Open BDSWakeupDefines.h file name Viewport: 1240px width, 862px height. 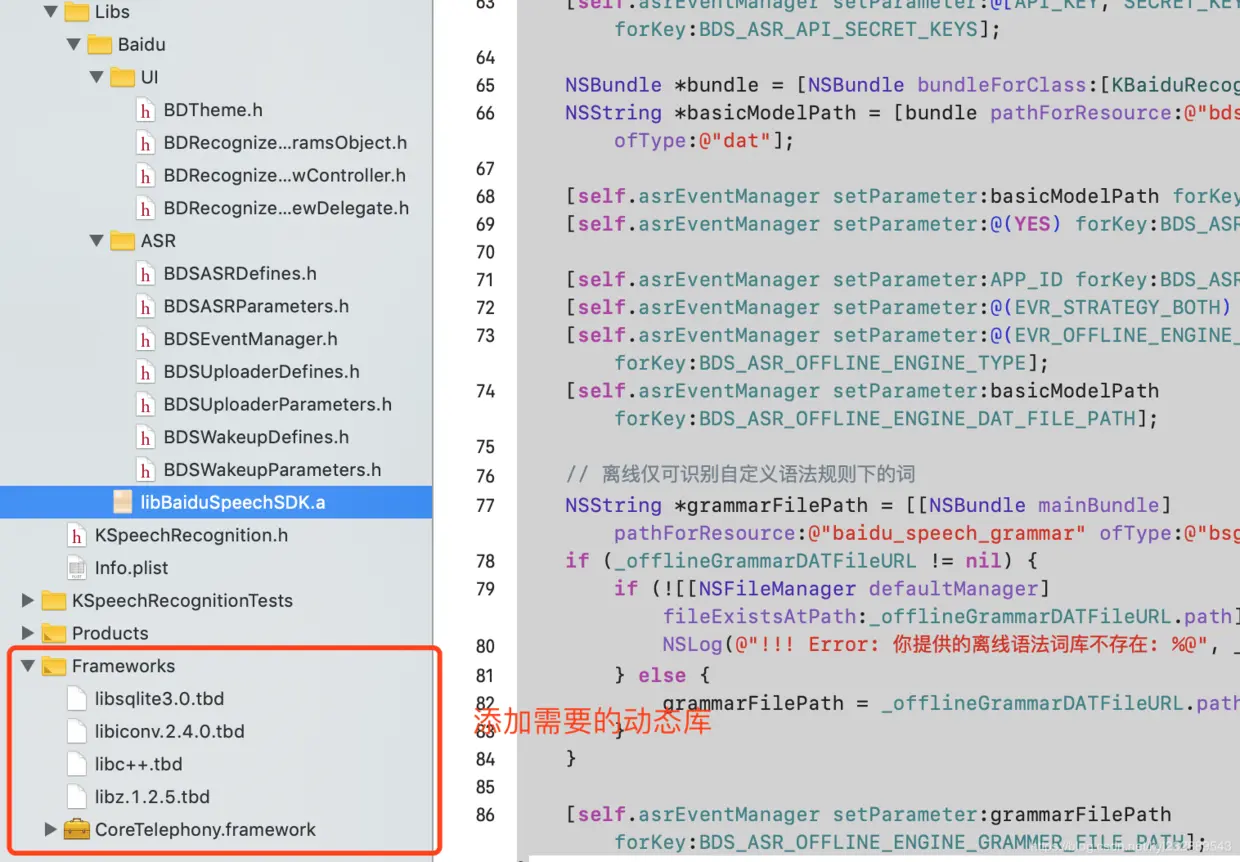coord(256,437)
